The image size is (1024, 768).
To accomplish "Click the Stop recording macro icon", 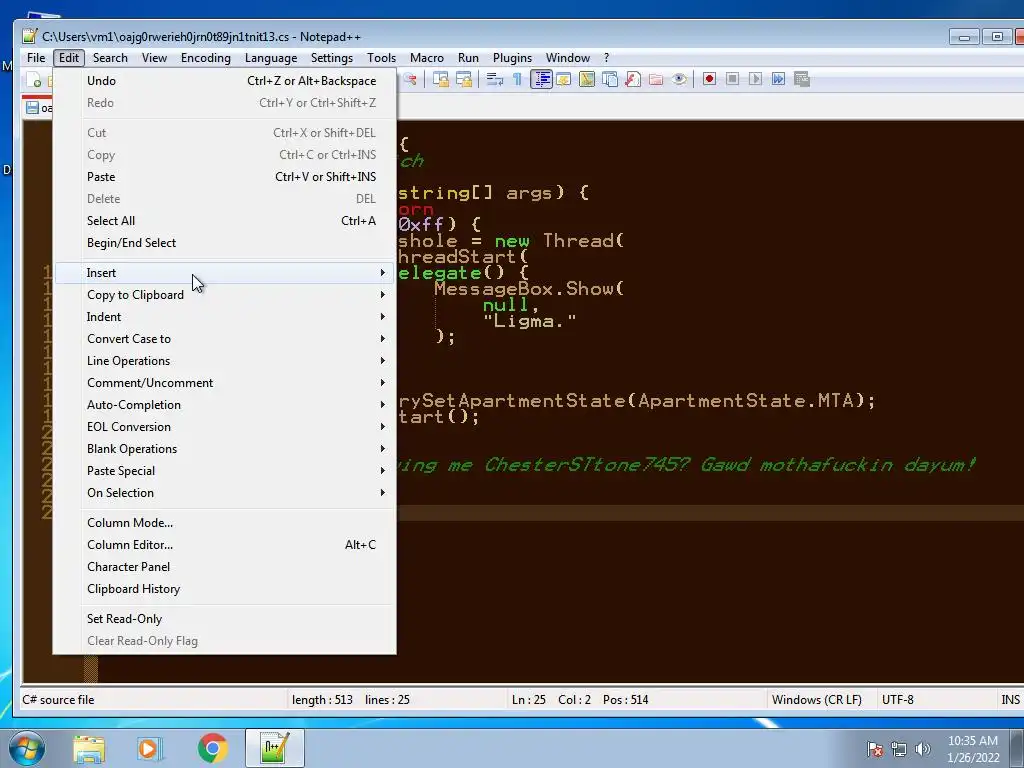I will tap(733, 80).
